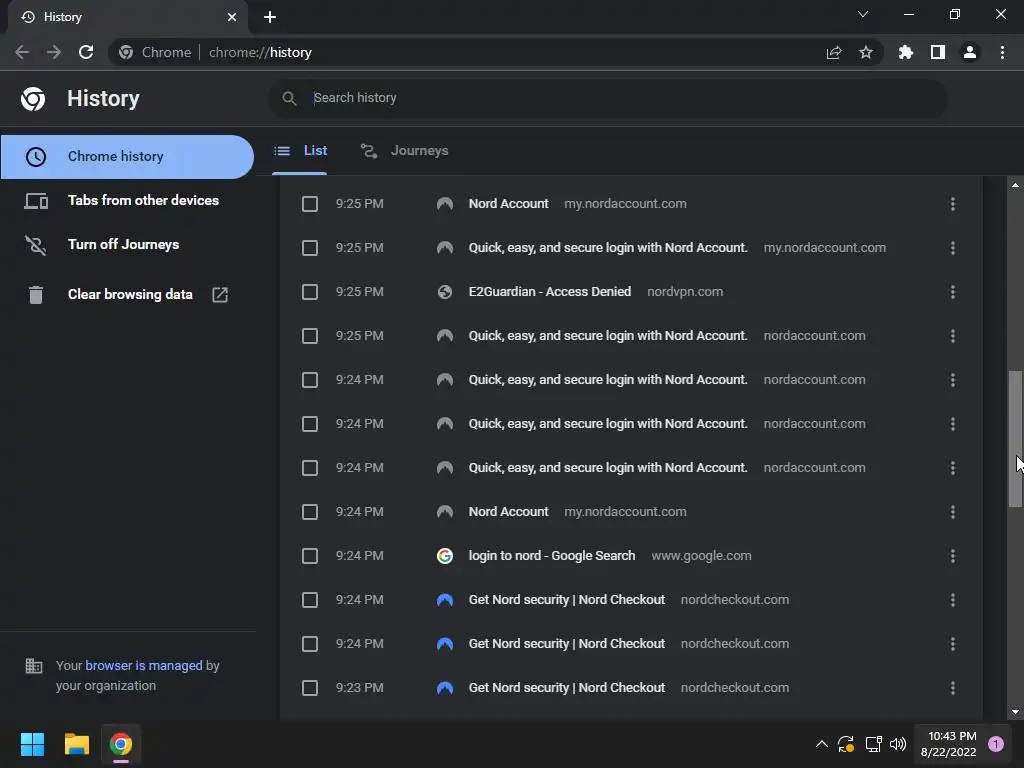Open the profile avatar menu
The width and height of the screenshot is (1024, 768).
click(x=970, y=52)
